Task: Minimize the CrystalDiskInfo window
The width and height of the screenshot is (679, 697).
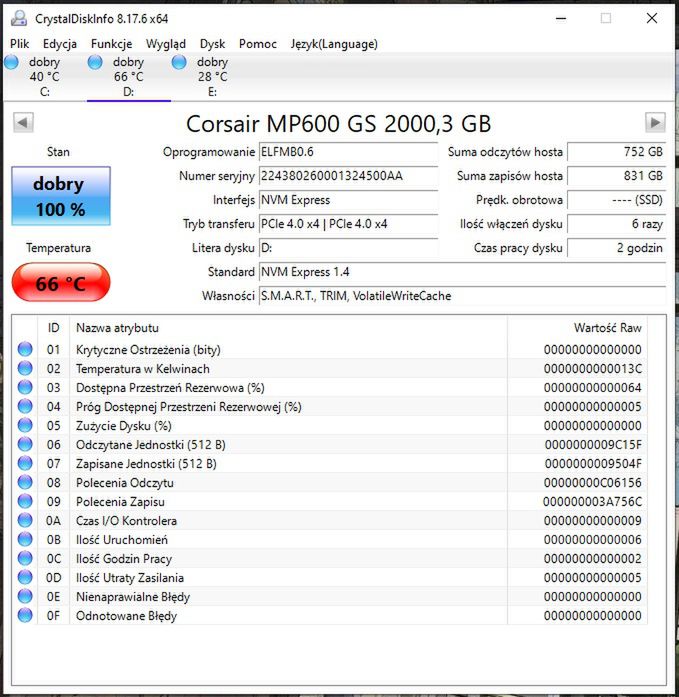Action: tap(561, 18)
